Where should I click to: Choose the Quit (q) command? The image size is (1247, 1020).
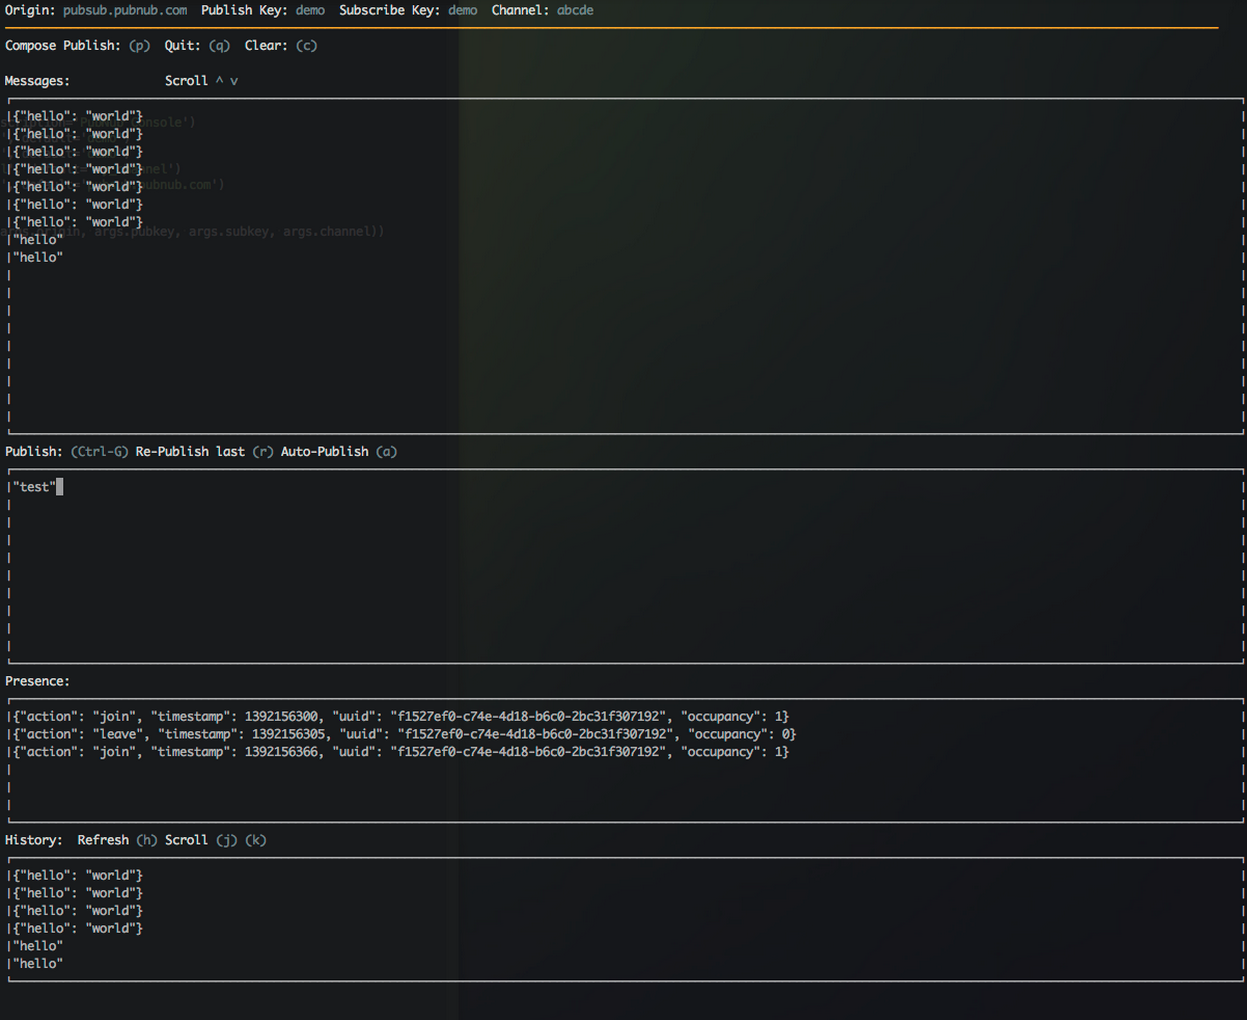click(197, 46)
